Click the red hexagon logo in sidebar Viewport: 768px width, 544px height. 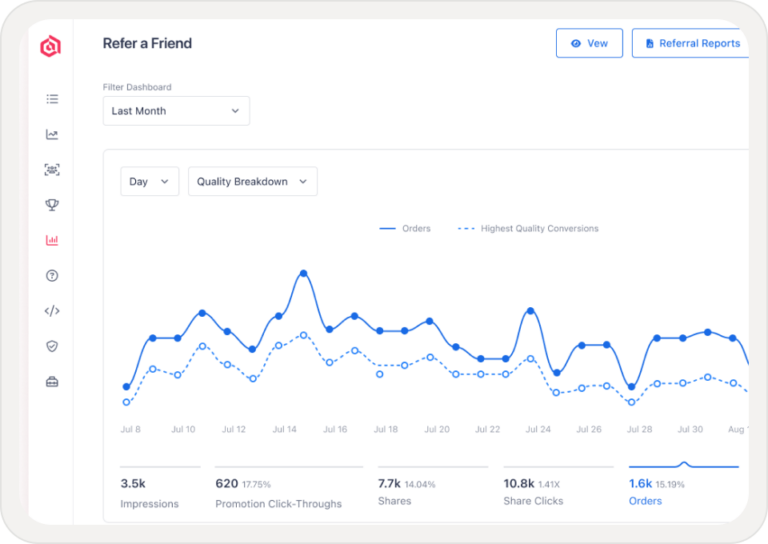coord(51,46)
